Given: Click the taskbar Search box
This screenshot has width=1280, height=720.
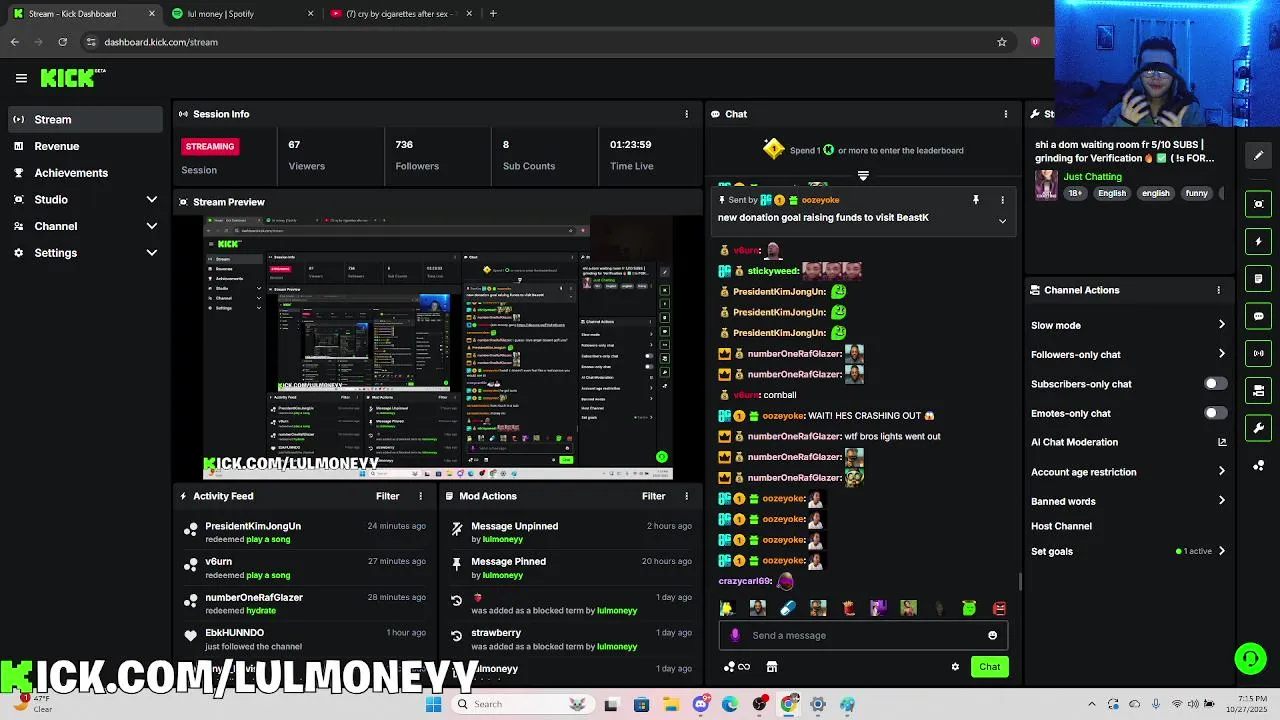Looking at the screenshot, I should pyautogui.click(x=523, y=704).
